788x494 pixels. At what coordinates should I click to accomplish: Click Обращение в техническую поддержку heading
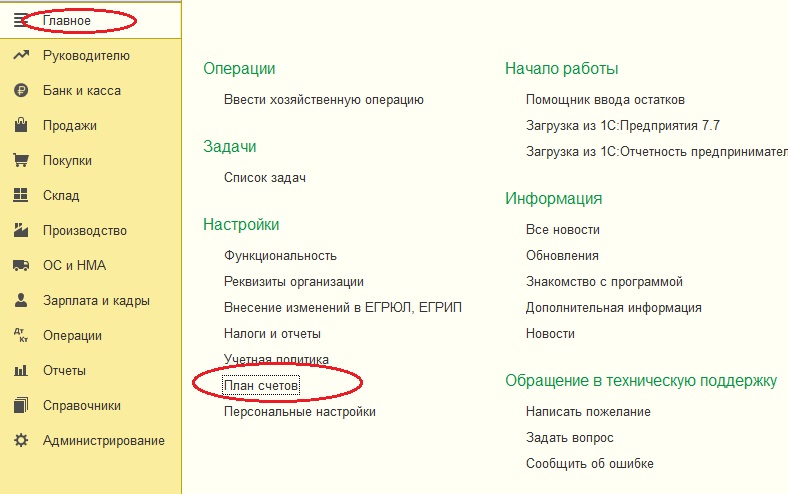(x=641, y=381)
